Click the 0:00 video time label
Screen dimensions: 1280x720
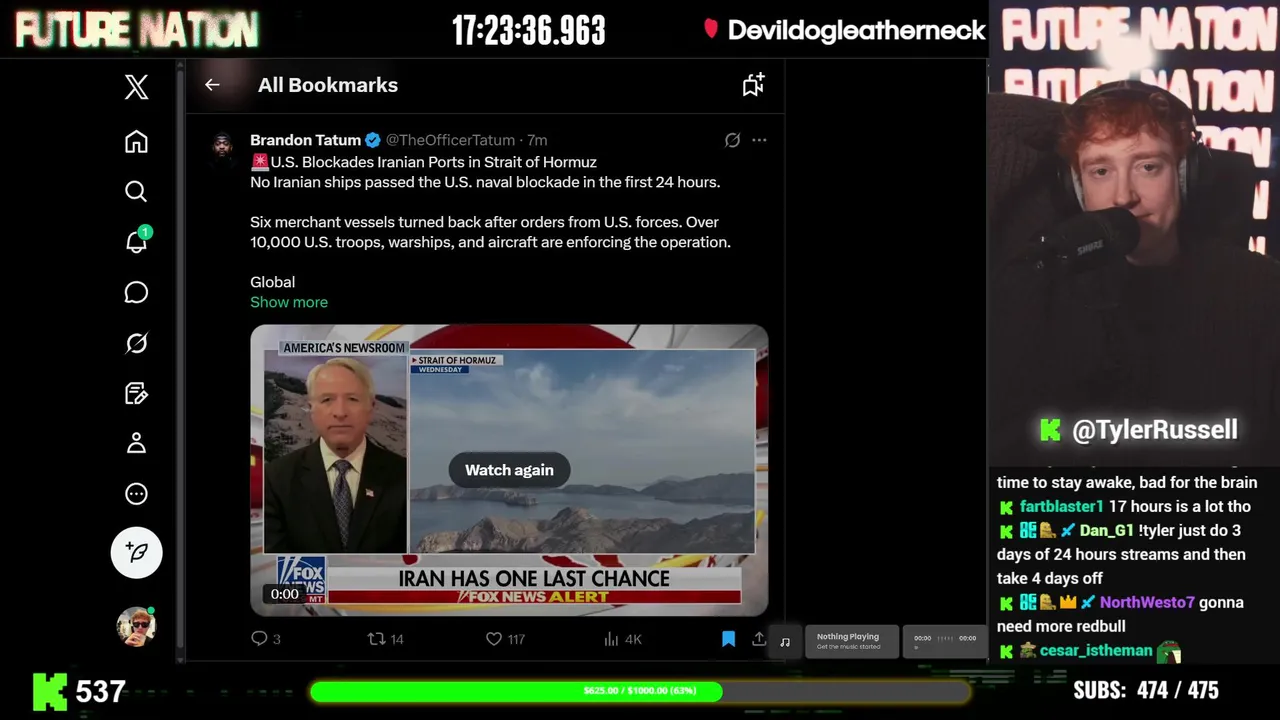285,594
